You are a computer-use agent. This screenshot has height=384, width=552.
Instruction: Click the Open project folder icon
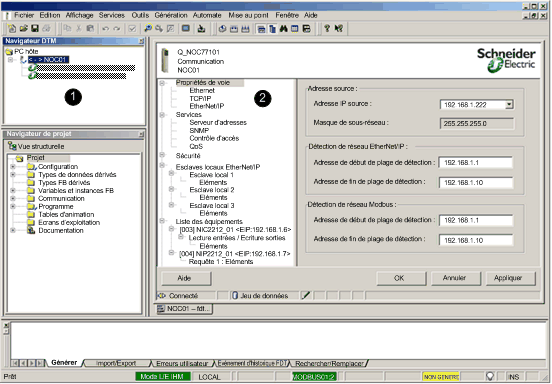click(23, 29)
